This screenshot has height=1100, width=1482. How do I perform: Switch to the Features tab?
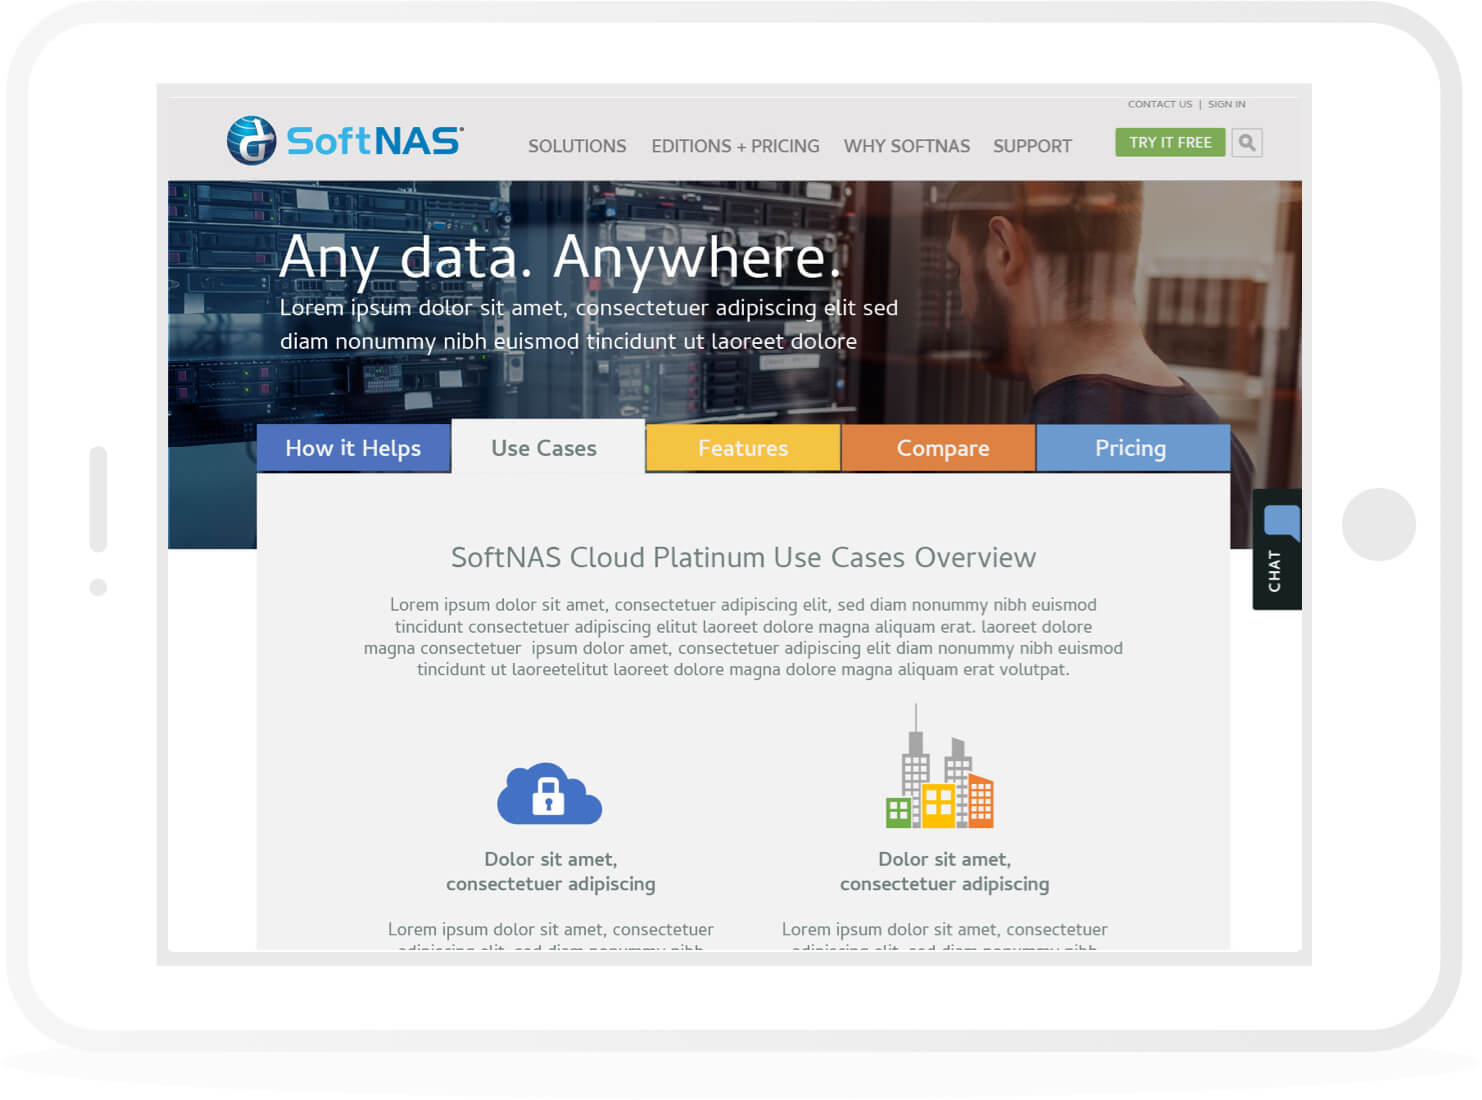pos(743,448)
